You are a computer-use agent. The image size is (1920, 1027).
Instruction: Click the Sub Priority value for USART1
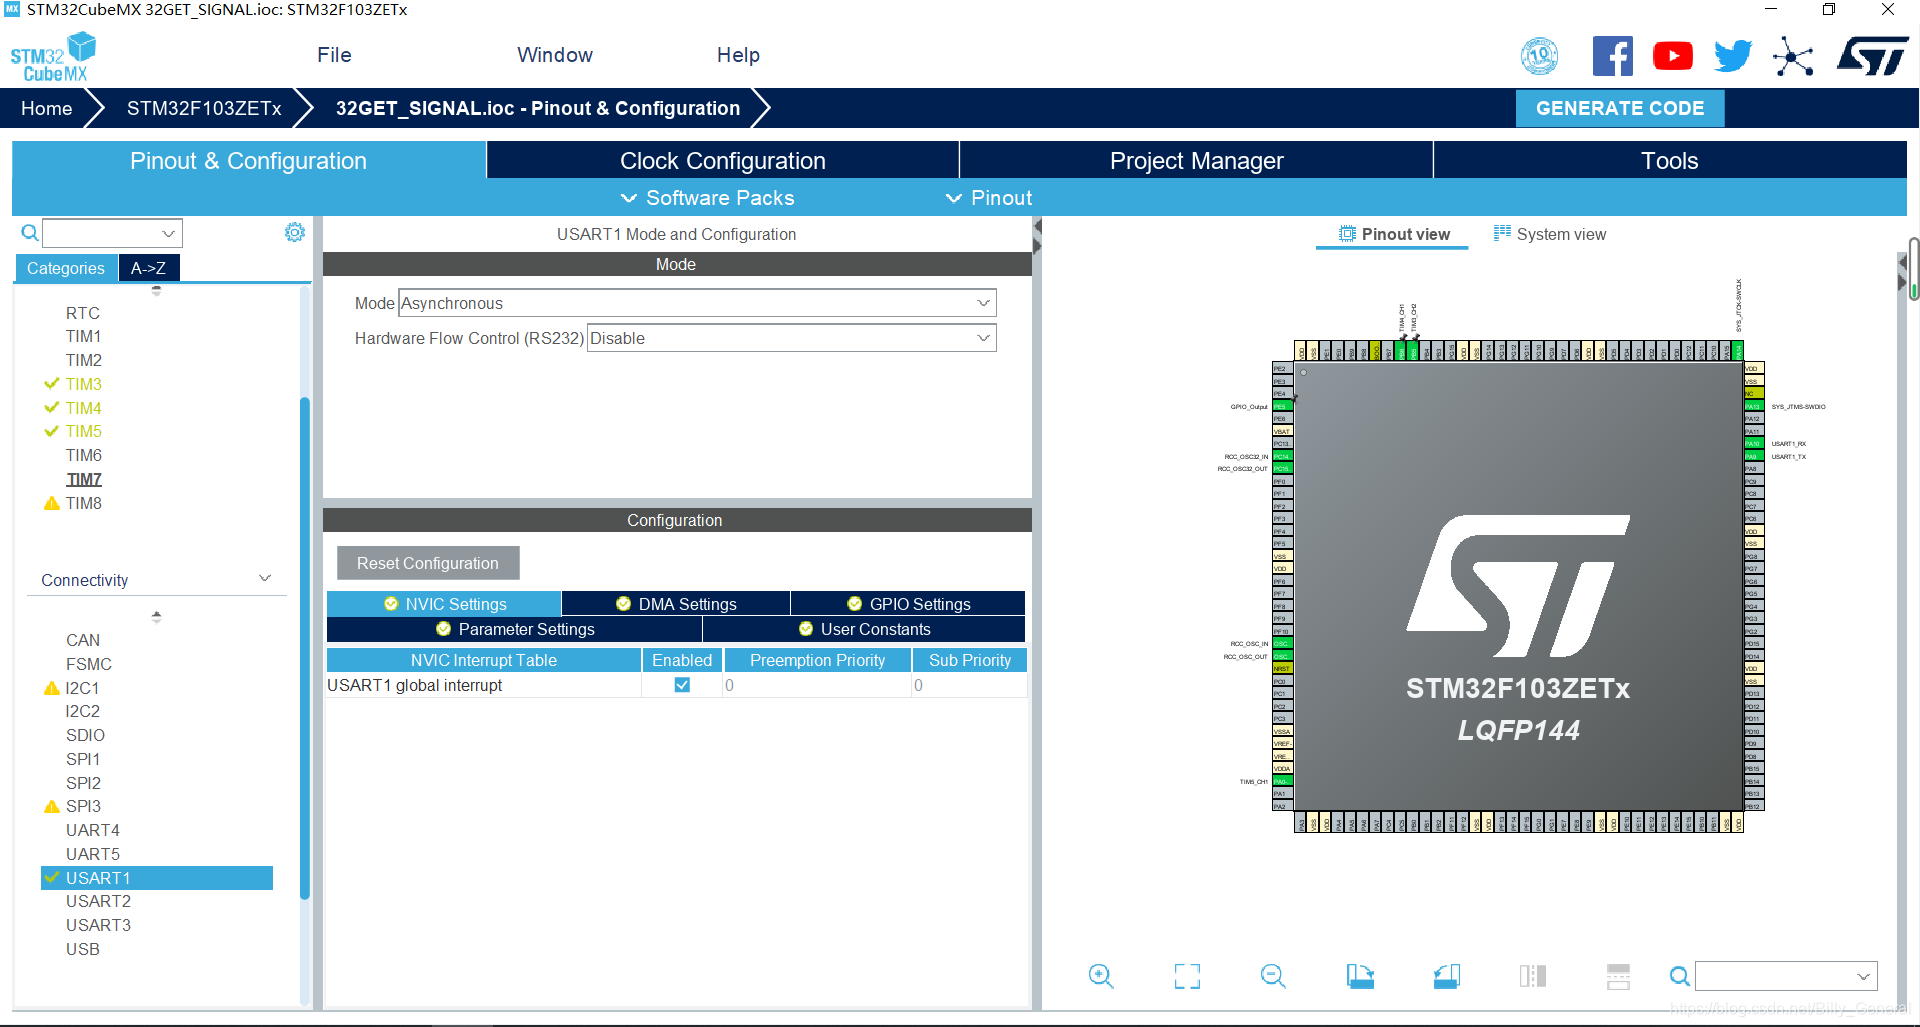click(x=968, y=685)
